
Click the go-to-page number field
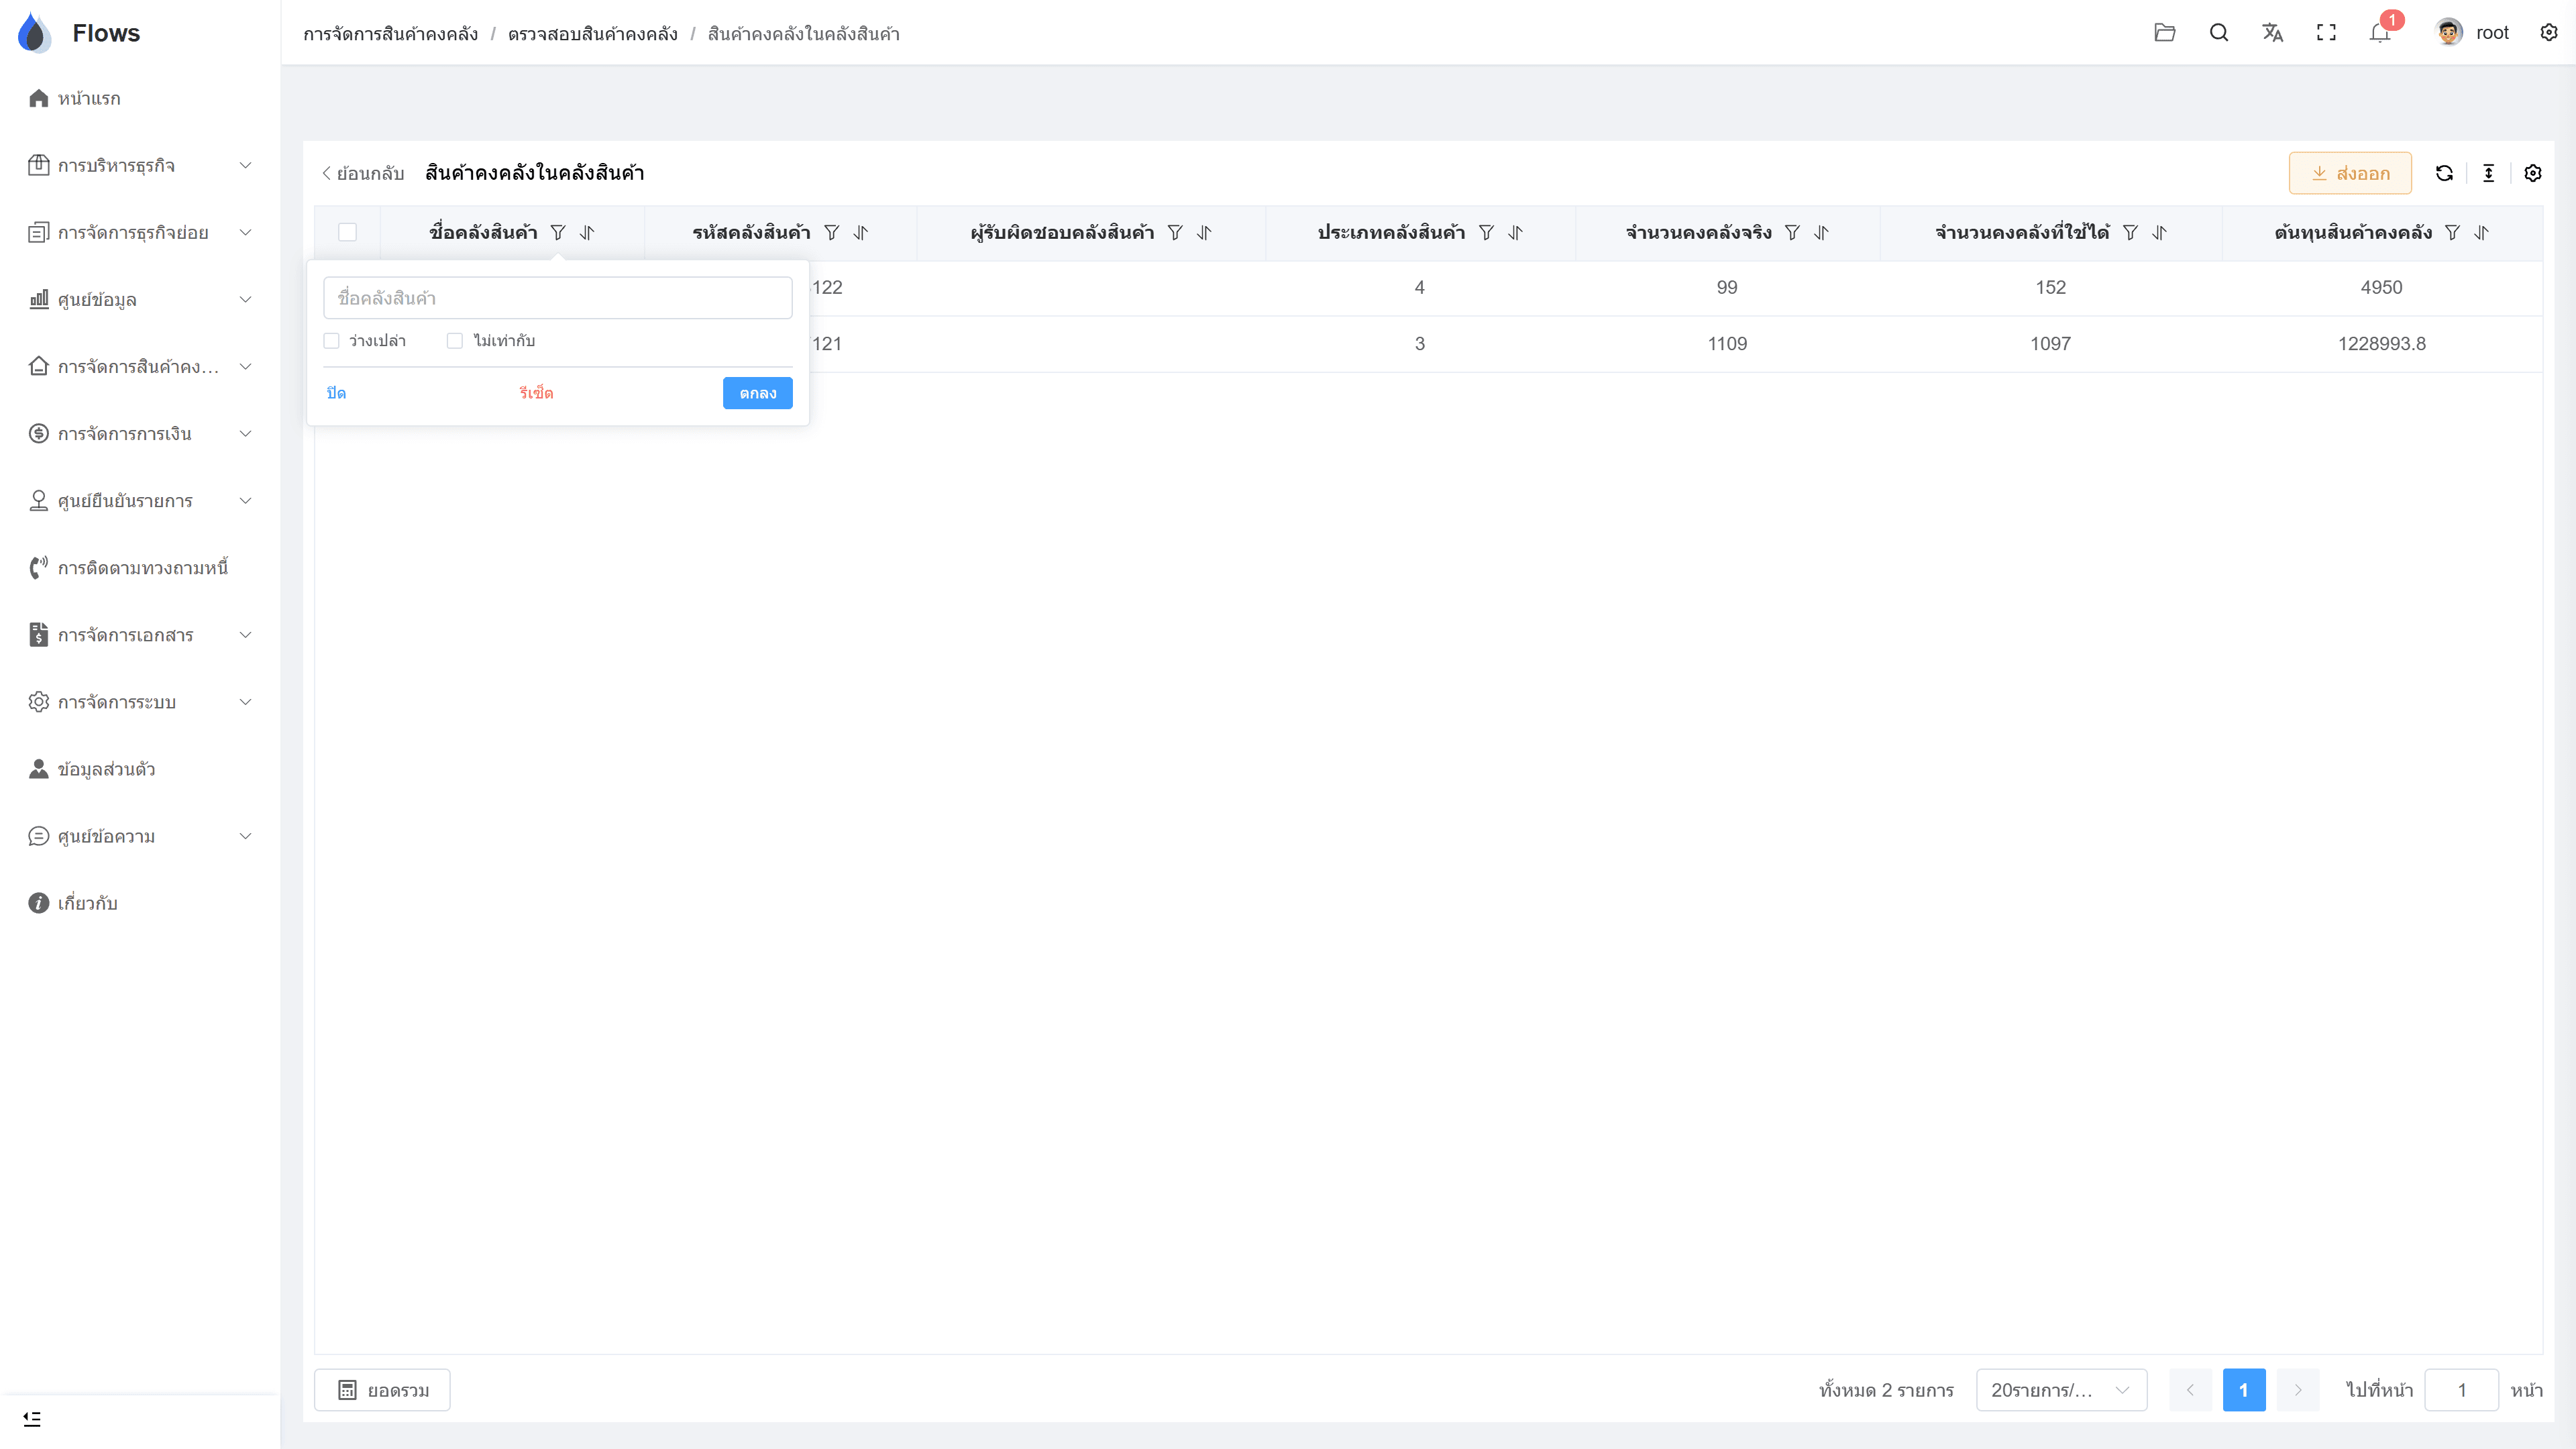tap(2461, 1390)
